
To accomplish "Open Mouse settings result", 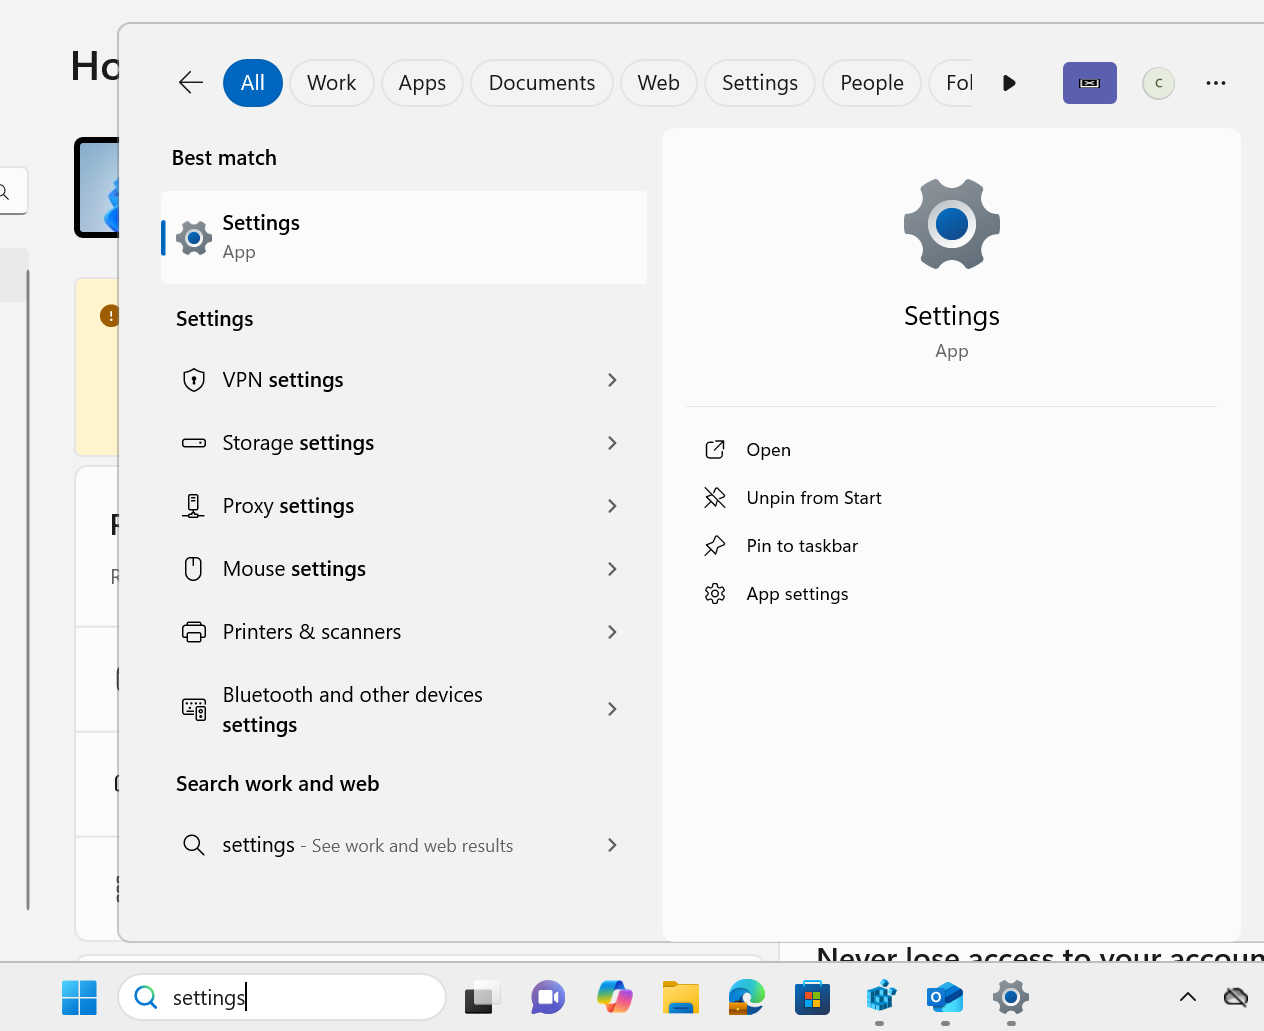I will click(x=404, y=569).
